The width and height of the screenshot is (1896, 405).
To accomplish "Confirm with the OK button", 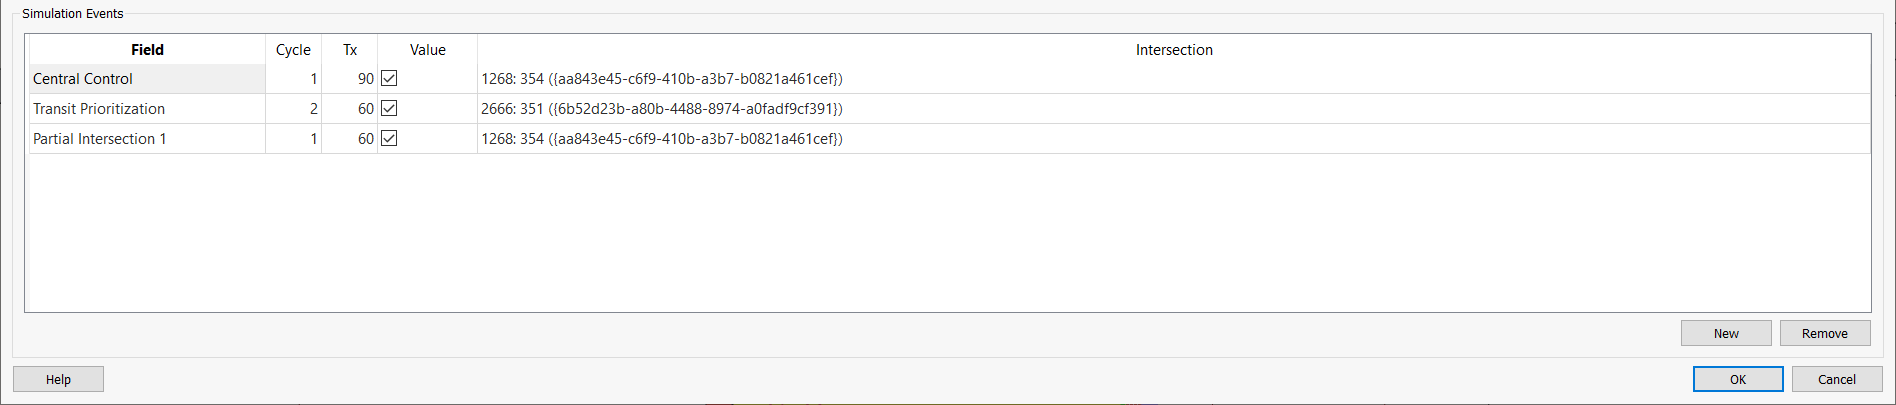I will (1737, 379).
